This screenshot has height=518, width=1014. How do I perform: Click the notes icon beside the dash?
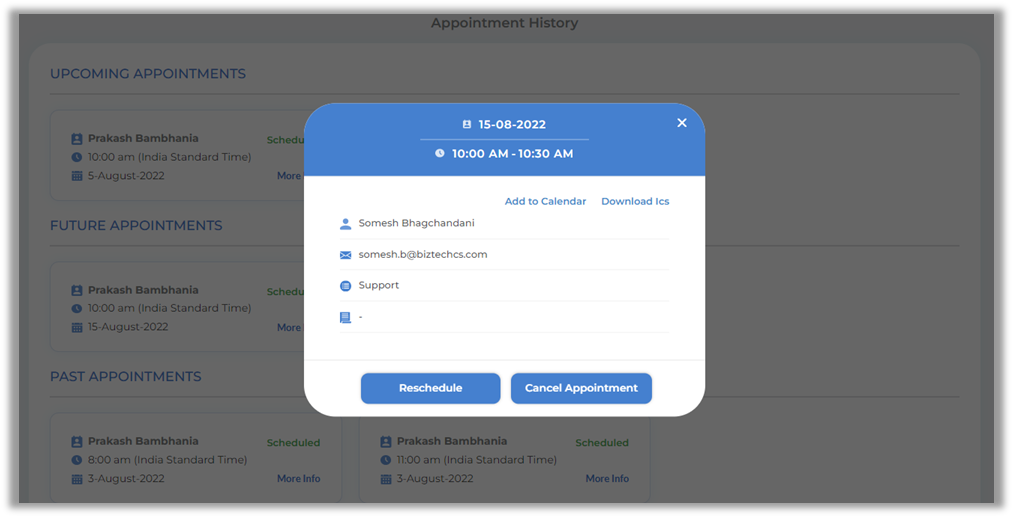(x=346, y=317)
